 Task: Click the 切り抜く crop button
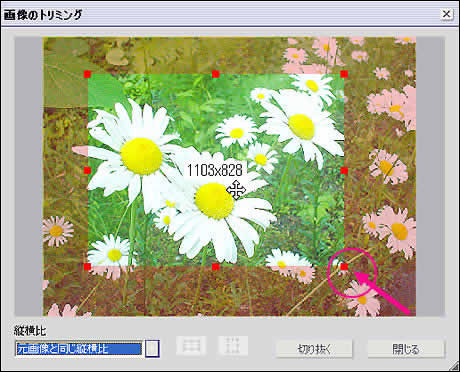[x=314, y=349]
